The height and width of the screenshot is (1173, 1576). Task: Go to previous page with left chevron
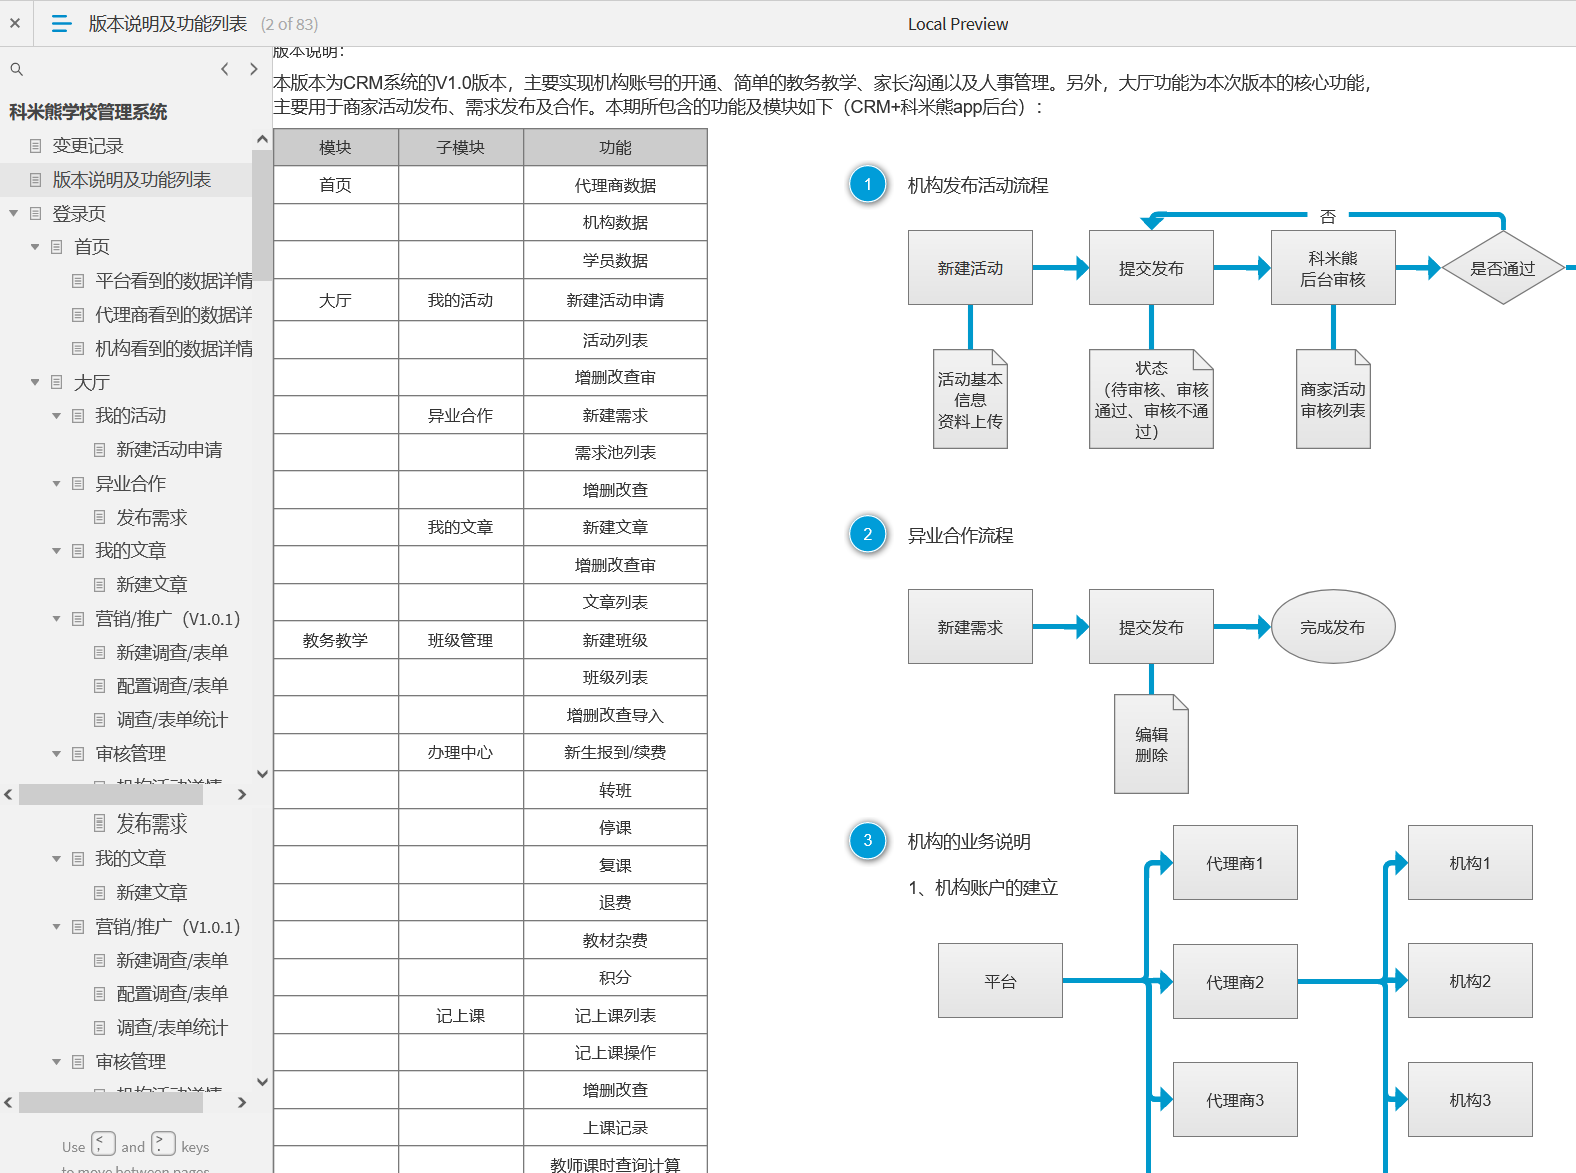pyautogui.click(x=225, y=69)
